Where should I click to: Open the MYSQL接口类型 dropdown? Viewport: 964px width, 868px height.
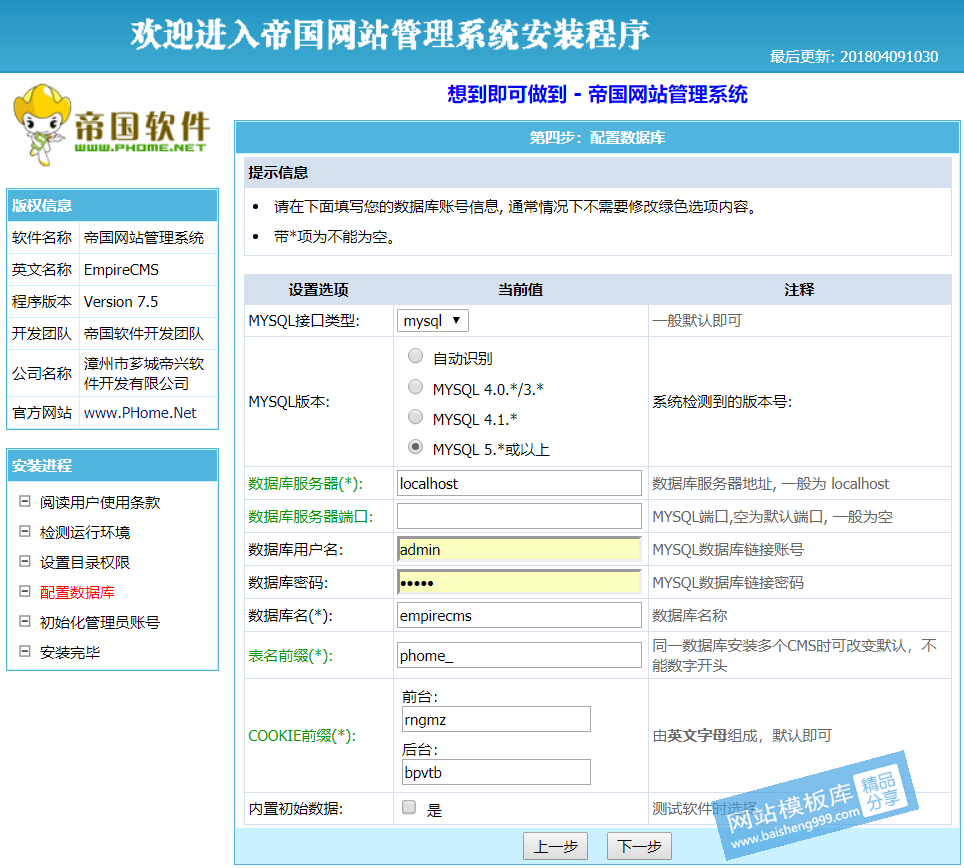433,321
